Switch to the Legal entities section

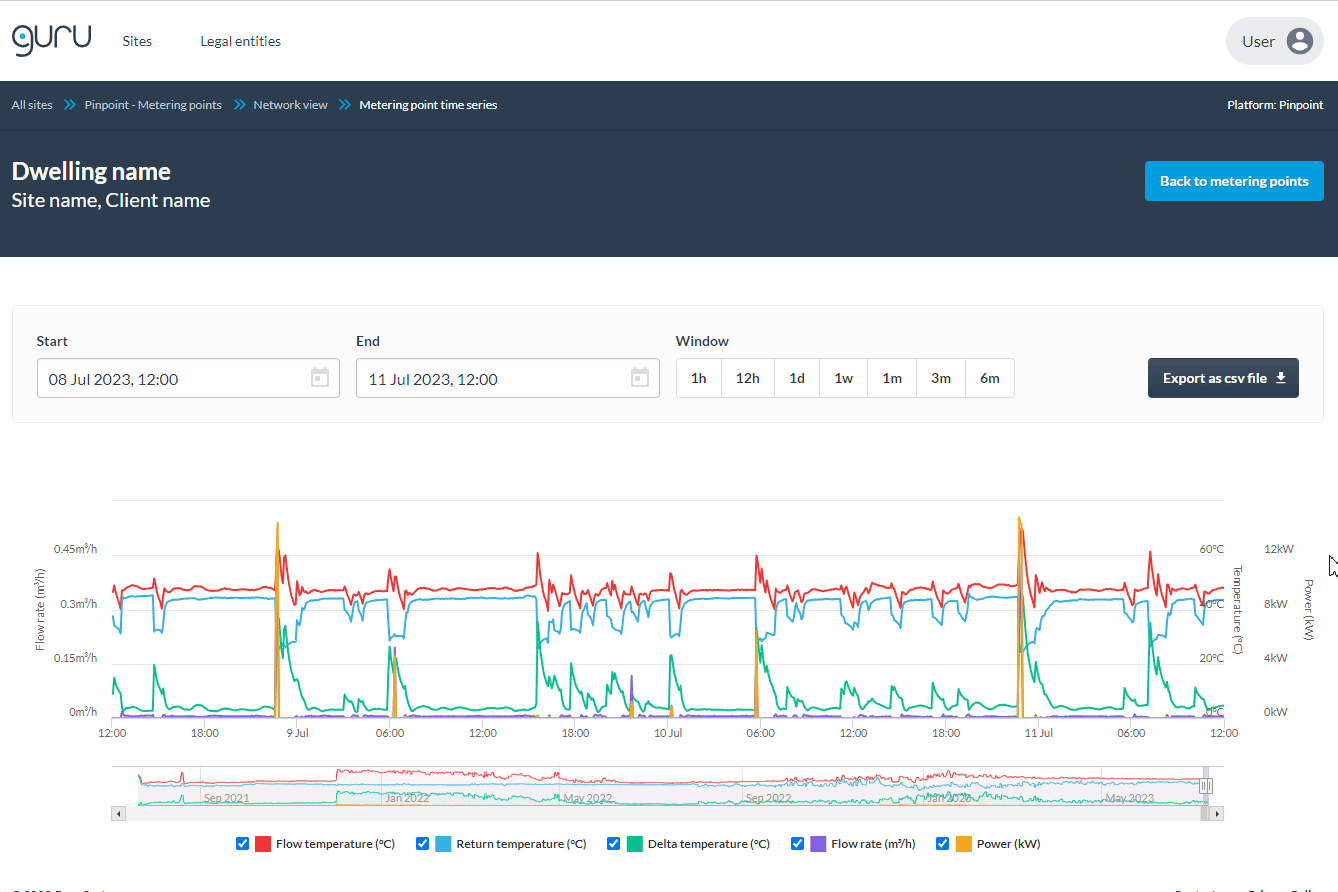pyautogui.click(x=240, y=41)
